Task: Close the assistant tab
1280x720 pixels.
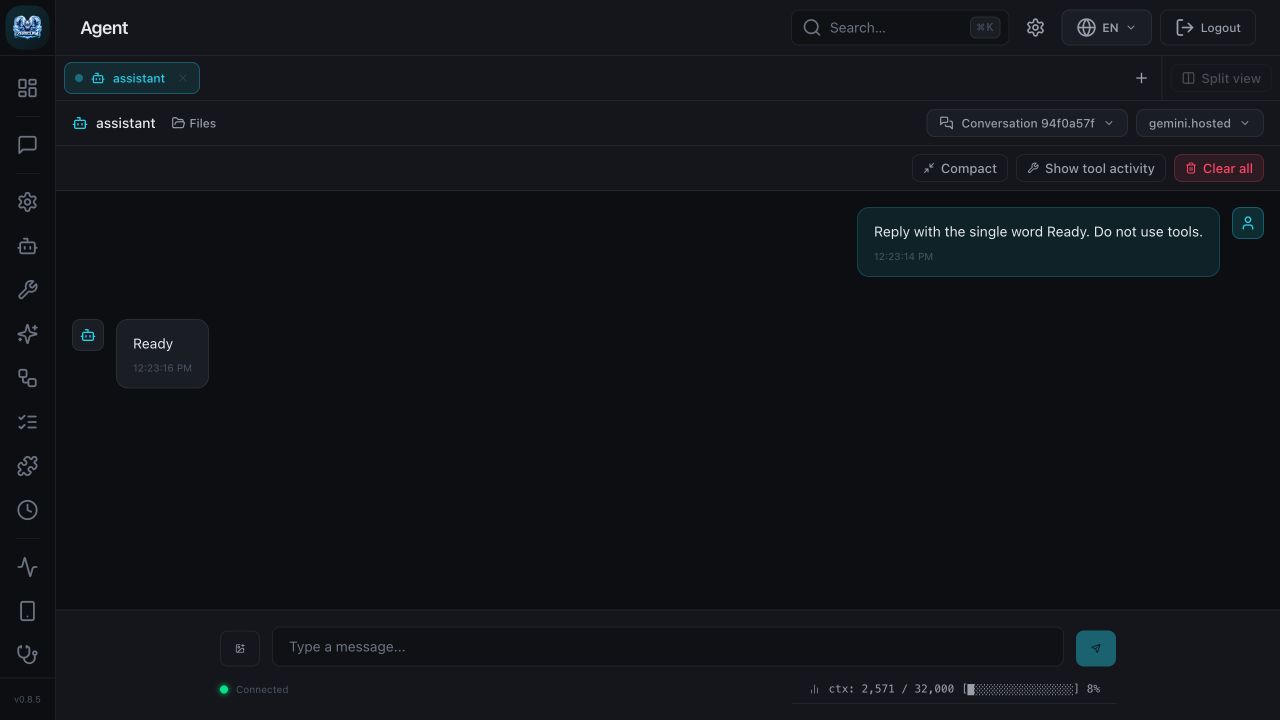Action: [x=183, y=78]
